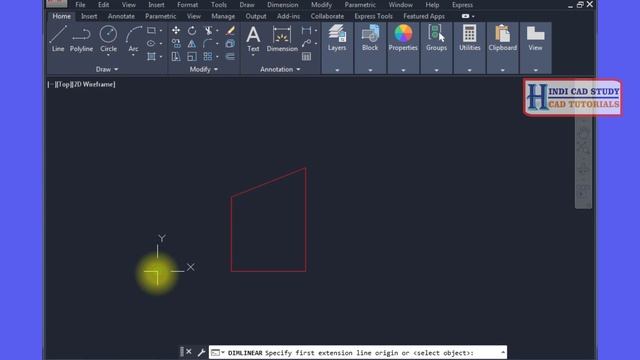Select the Hatch tool
The width and height of the screenshot is (640, 360).
[x=151, y=56]
